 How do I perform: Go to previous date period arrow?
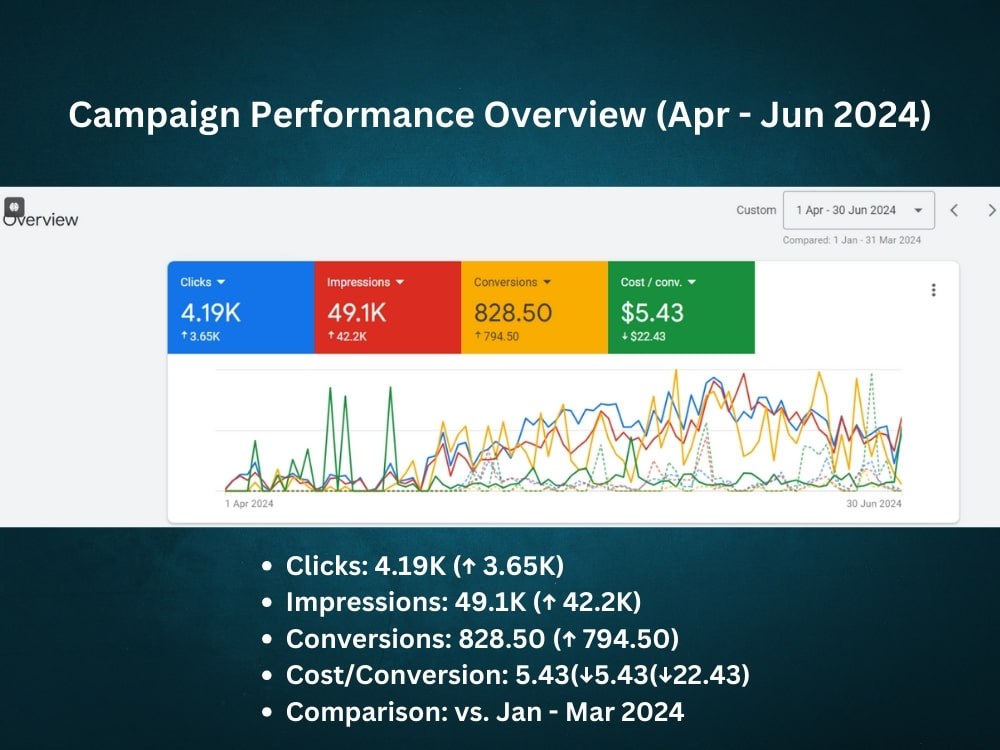coord(954,210)
